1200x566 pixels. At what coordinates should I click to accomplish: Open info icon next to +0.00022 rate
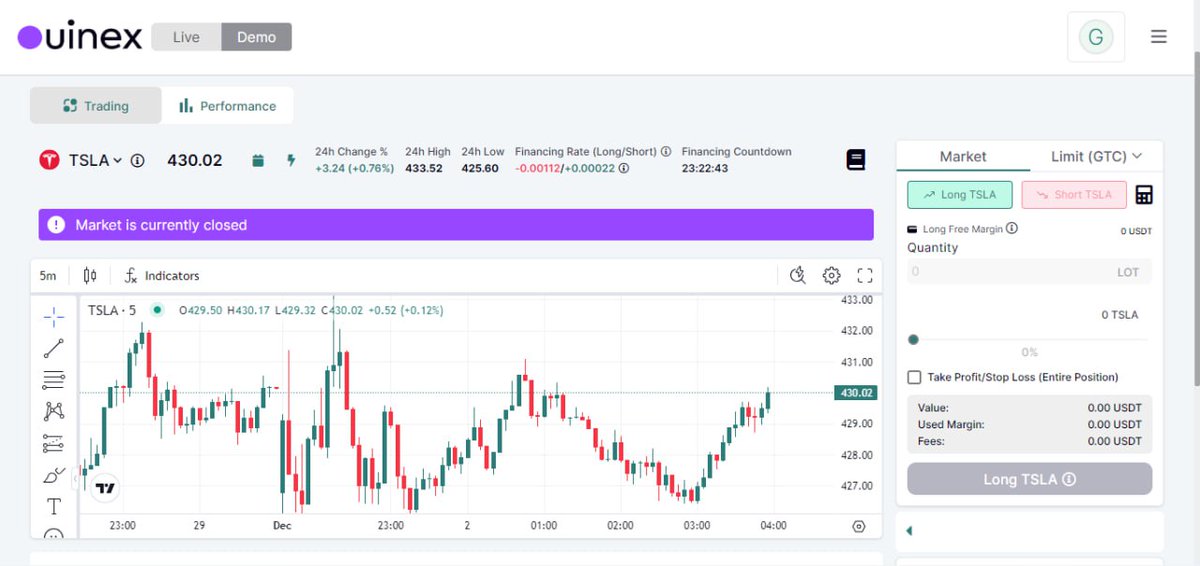click(624, 168)
